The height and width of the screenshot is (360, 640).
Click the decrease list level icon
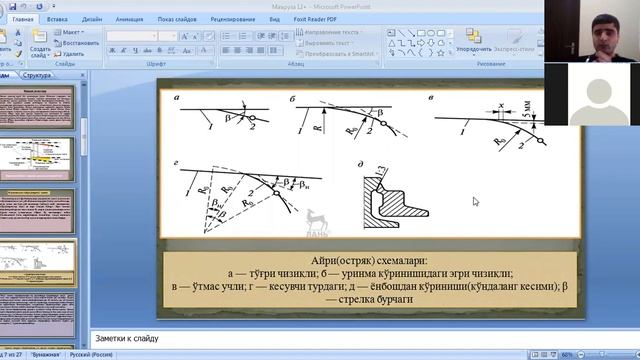pyautogui.click(x=261, y=36)
